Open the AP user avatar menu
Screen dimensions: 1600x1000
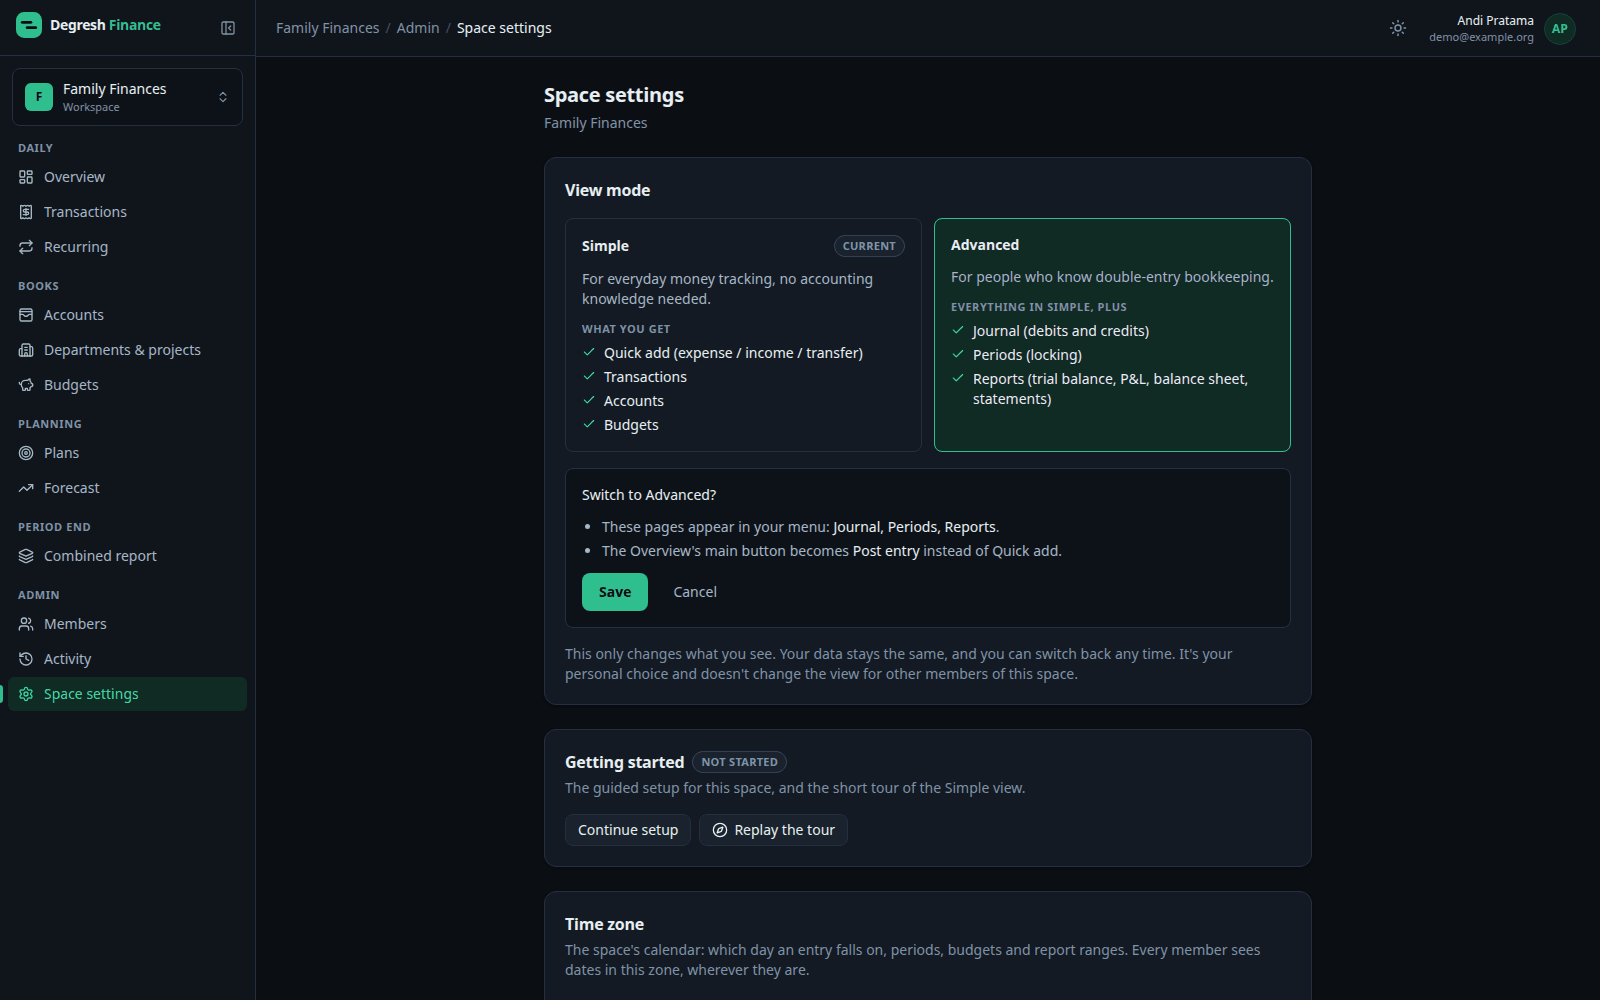[x=1559, y=29]
